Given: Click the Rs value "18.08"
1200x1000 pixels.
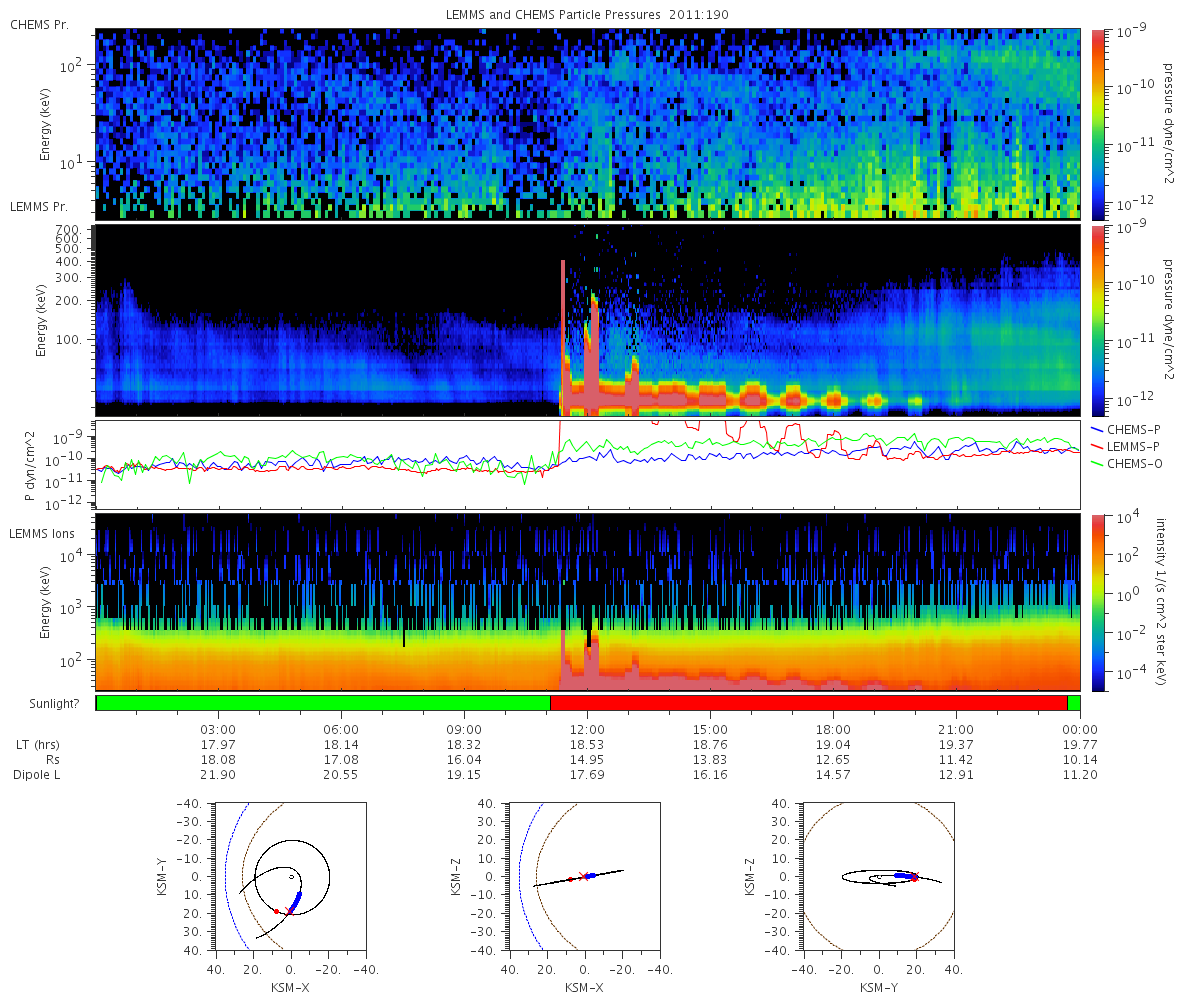Looking at the screenshot, I should [218, 760].
